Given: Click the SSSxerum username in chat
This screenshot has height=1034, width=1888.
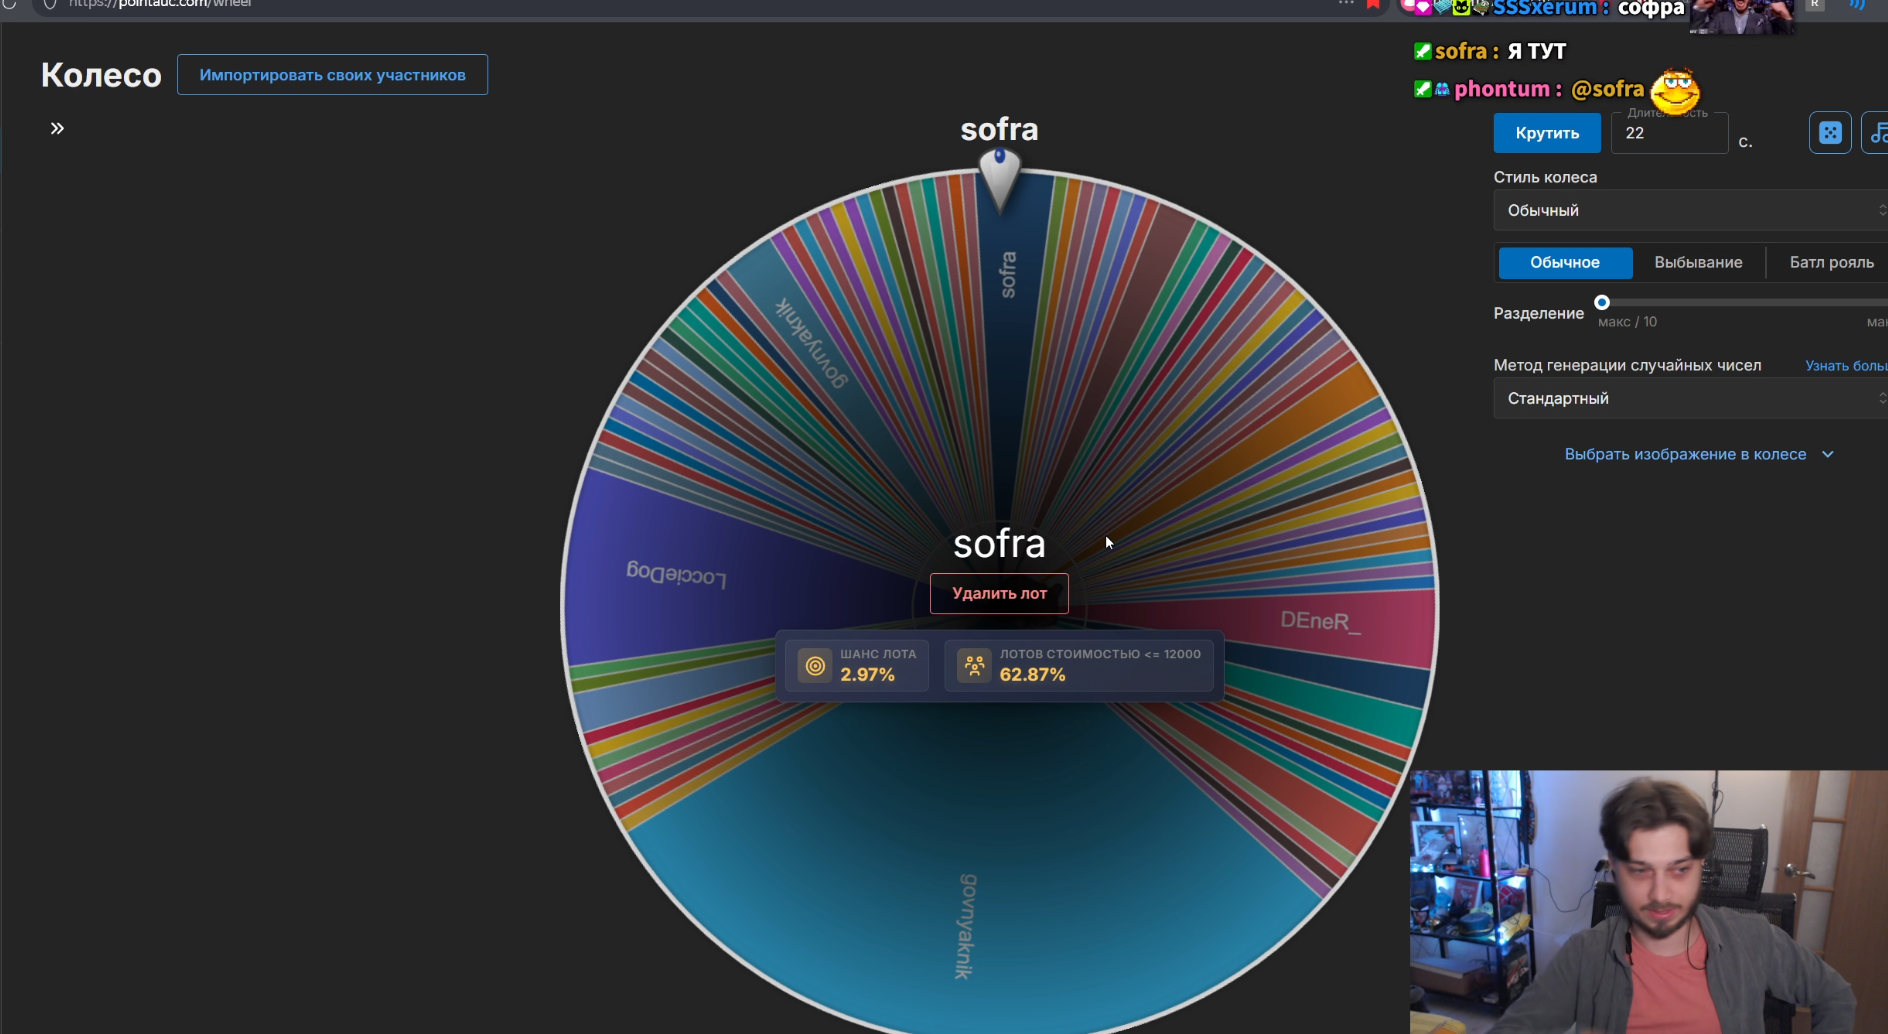Looking at the screenshot, I should point(1544,8).
